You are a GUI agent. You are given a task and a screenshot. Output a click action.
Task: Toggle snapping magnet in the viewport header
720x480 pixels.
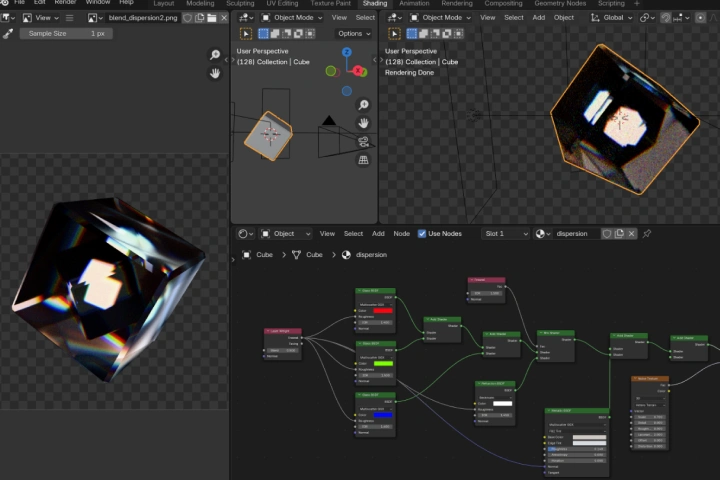(x=665, y=18)
